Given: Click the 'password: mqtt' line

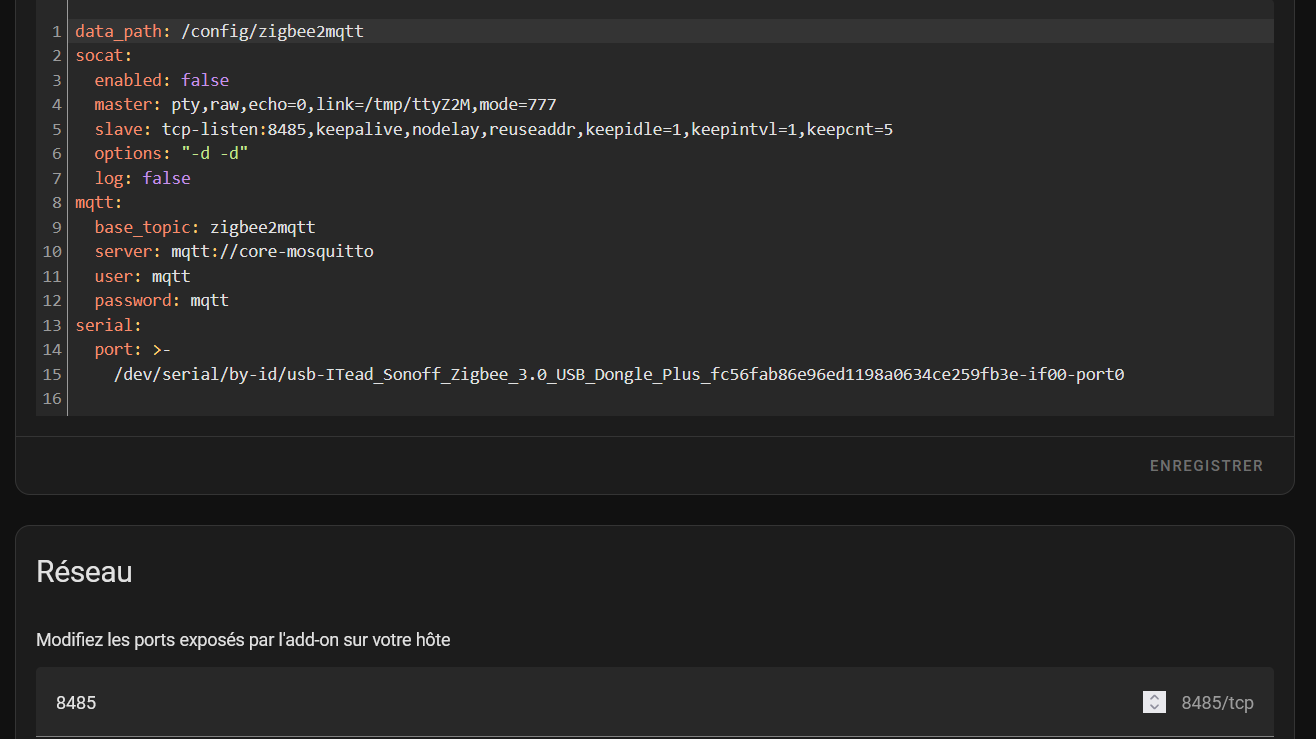Looking at the screenshot, I should pyautogui.click(x=161, y=301).
